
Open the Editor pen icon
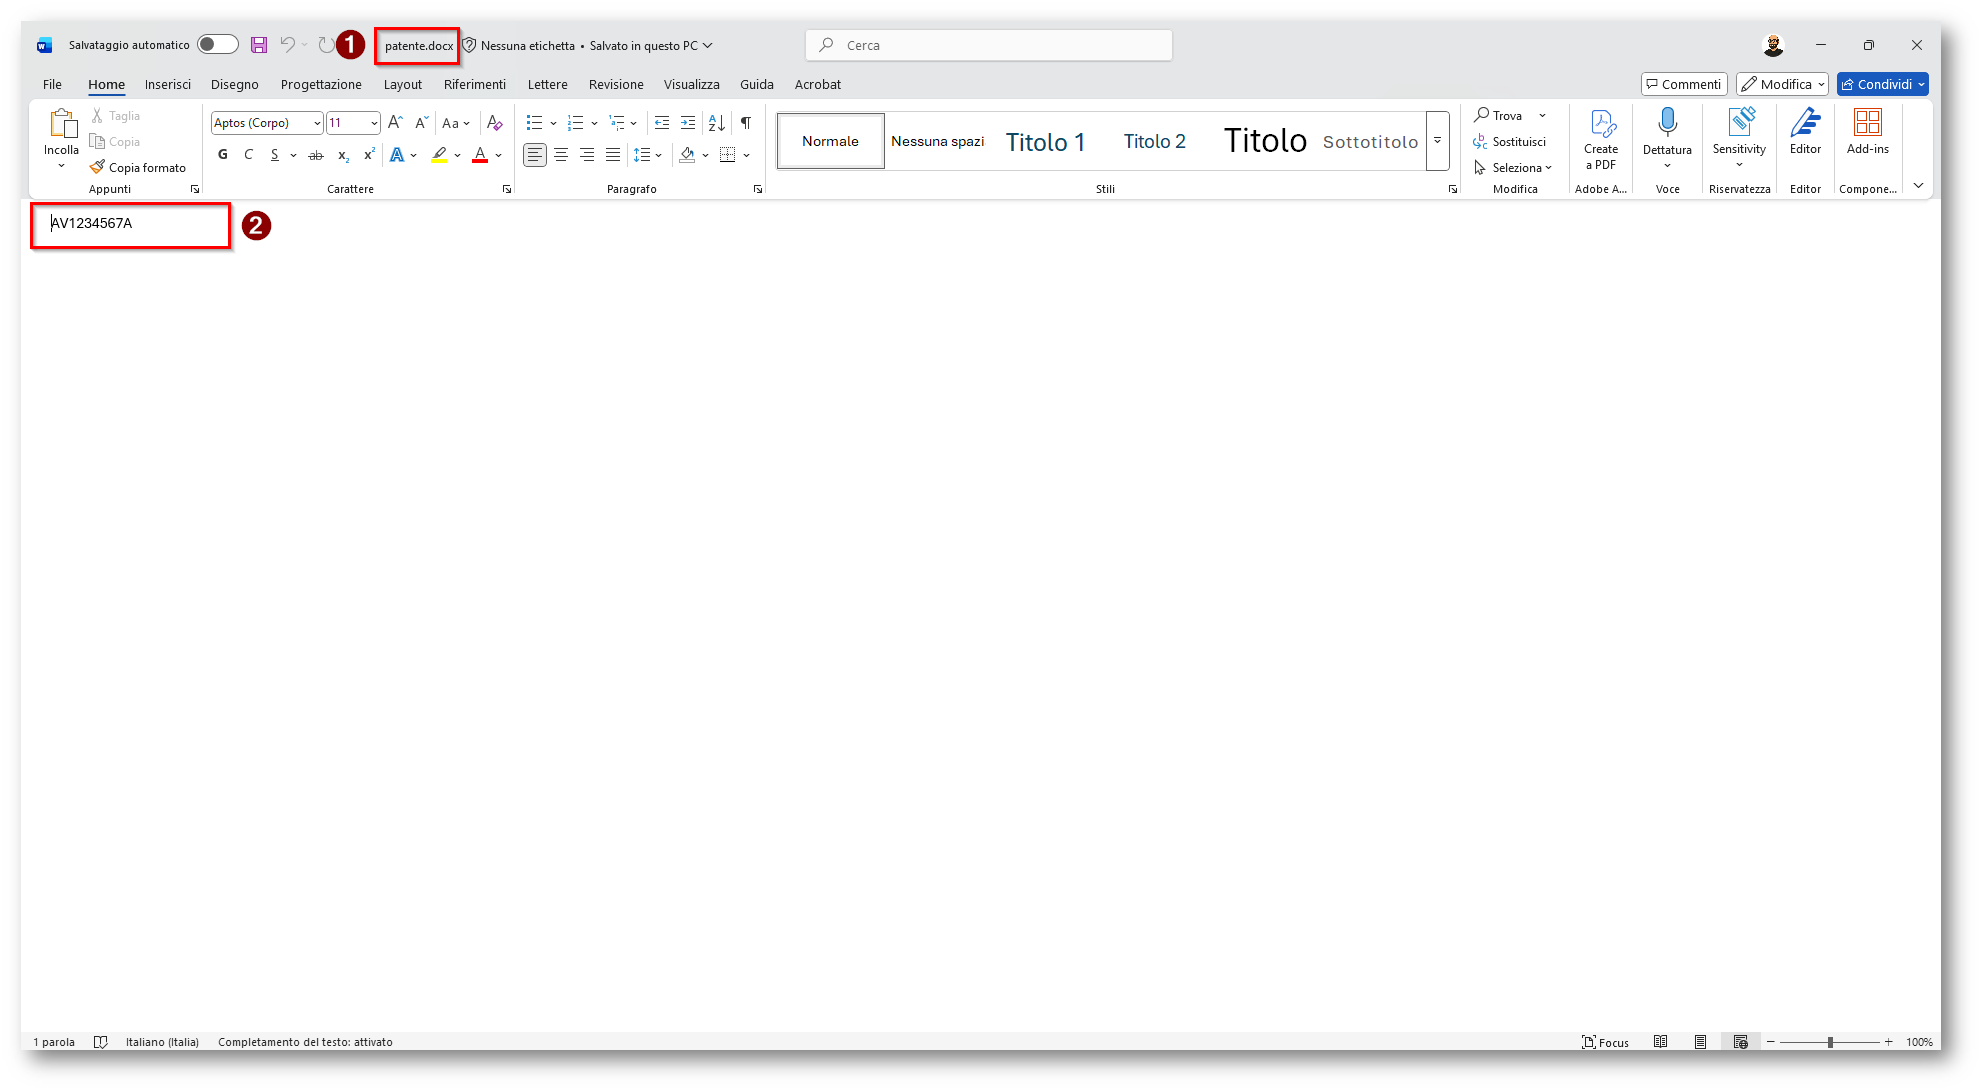point(1805,123)
